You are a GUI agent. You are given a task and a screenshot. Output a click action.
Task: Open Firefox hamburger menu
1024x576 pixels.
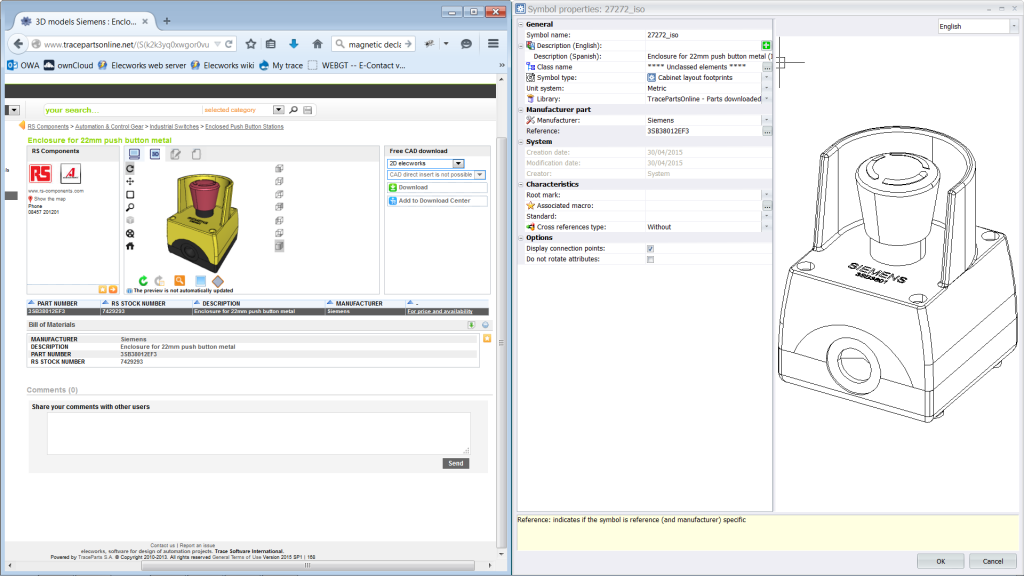click(493, 44)
